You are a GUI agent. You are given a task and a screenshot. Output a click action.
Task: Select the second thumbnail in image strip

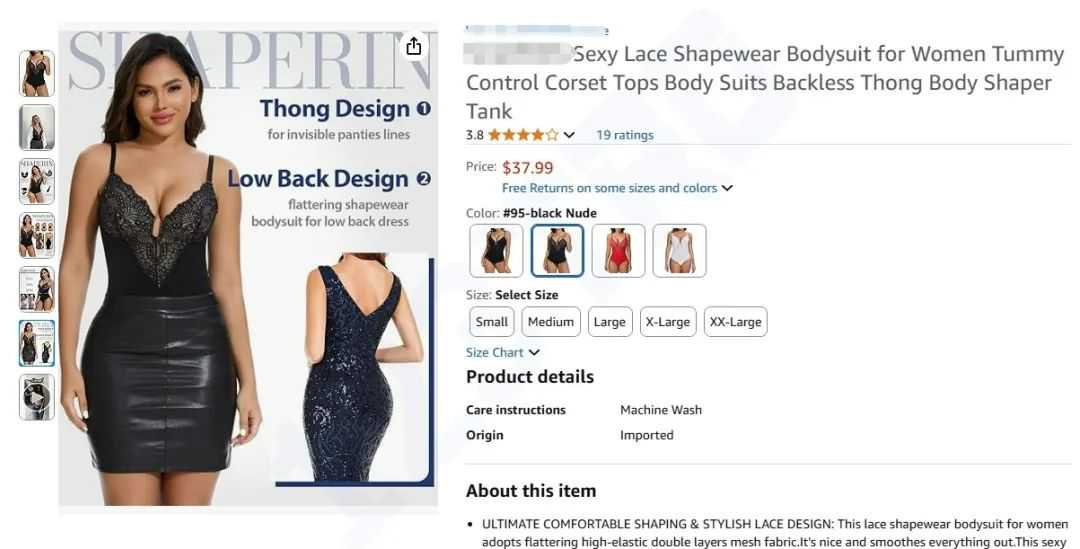(37, 127)
